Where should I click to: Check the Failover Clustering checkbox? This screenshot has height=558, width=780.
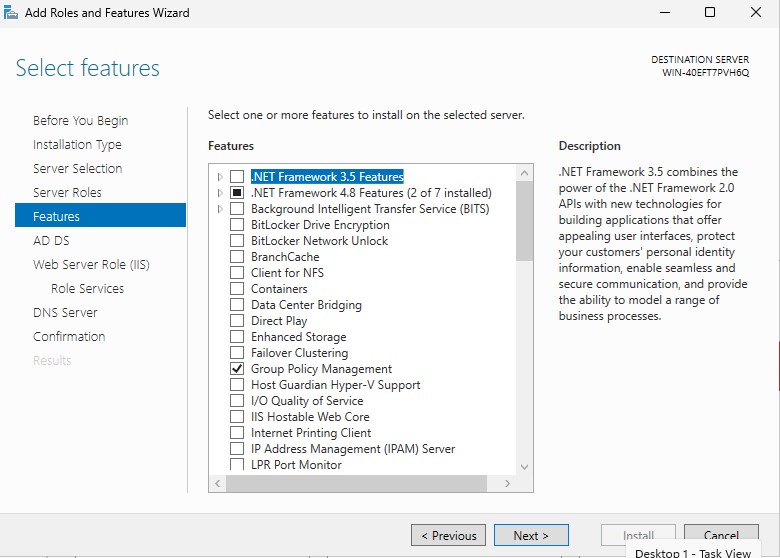[237, 353]
